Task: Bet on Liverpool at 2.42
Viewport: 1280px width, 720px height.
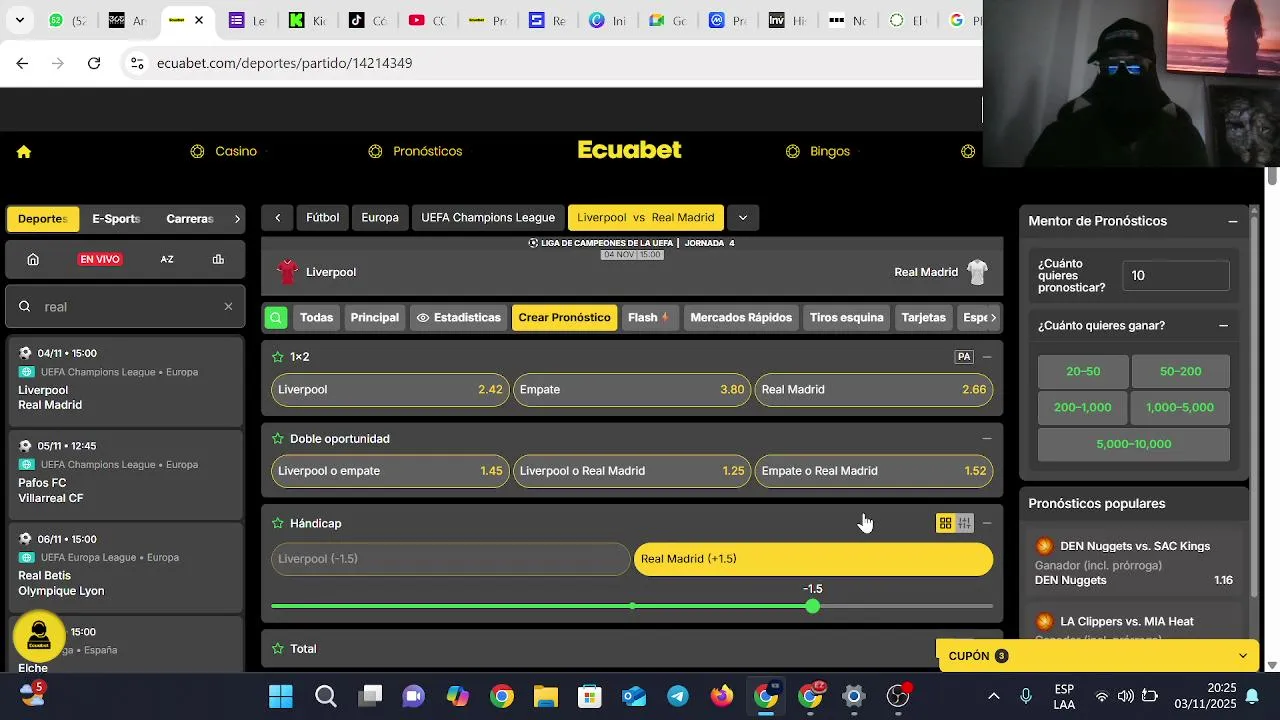Action: [390, 390]
